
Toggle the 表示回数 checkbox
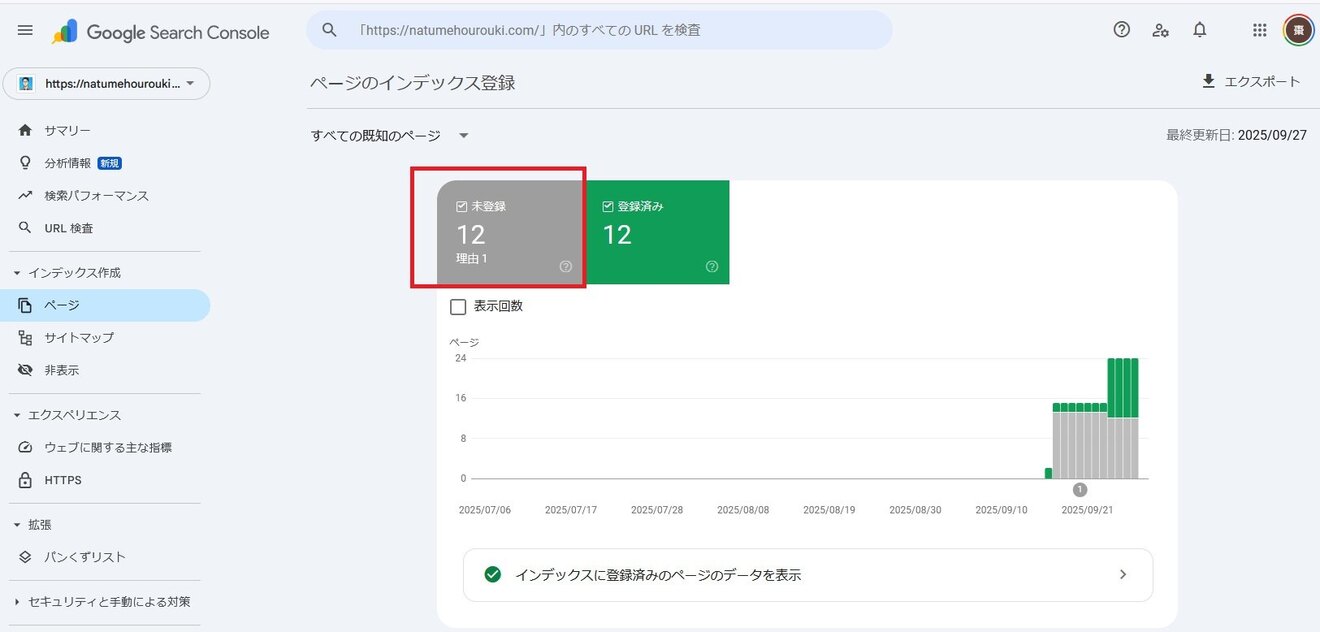[458, 306]
